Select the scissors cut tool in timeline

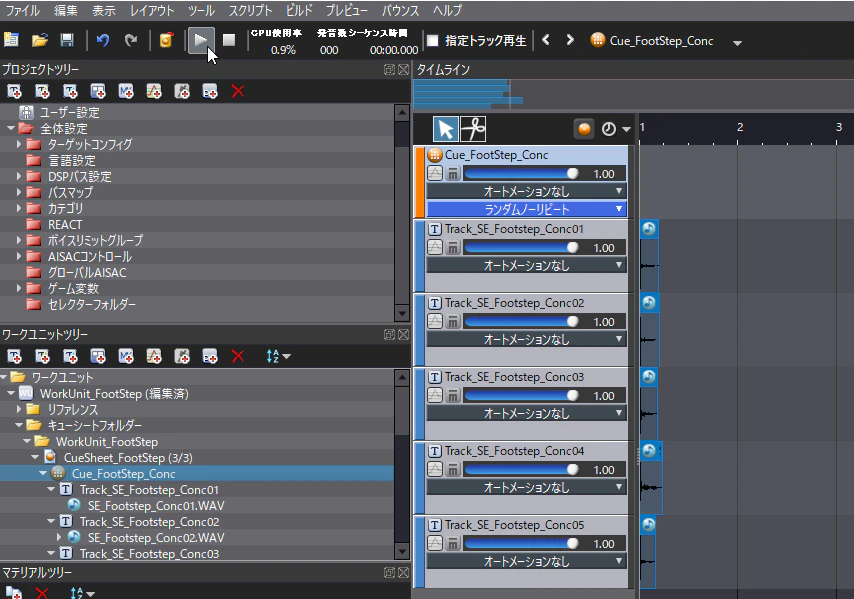[473, 129]
